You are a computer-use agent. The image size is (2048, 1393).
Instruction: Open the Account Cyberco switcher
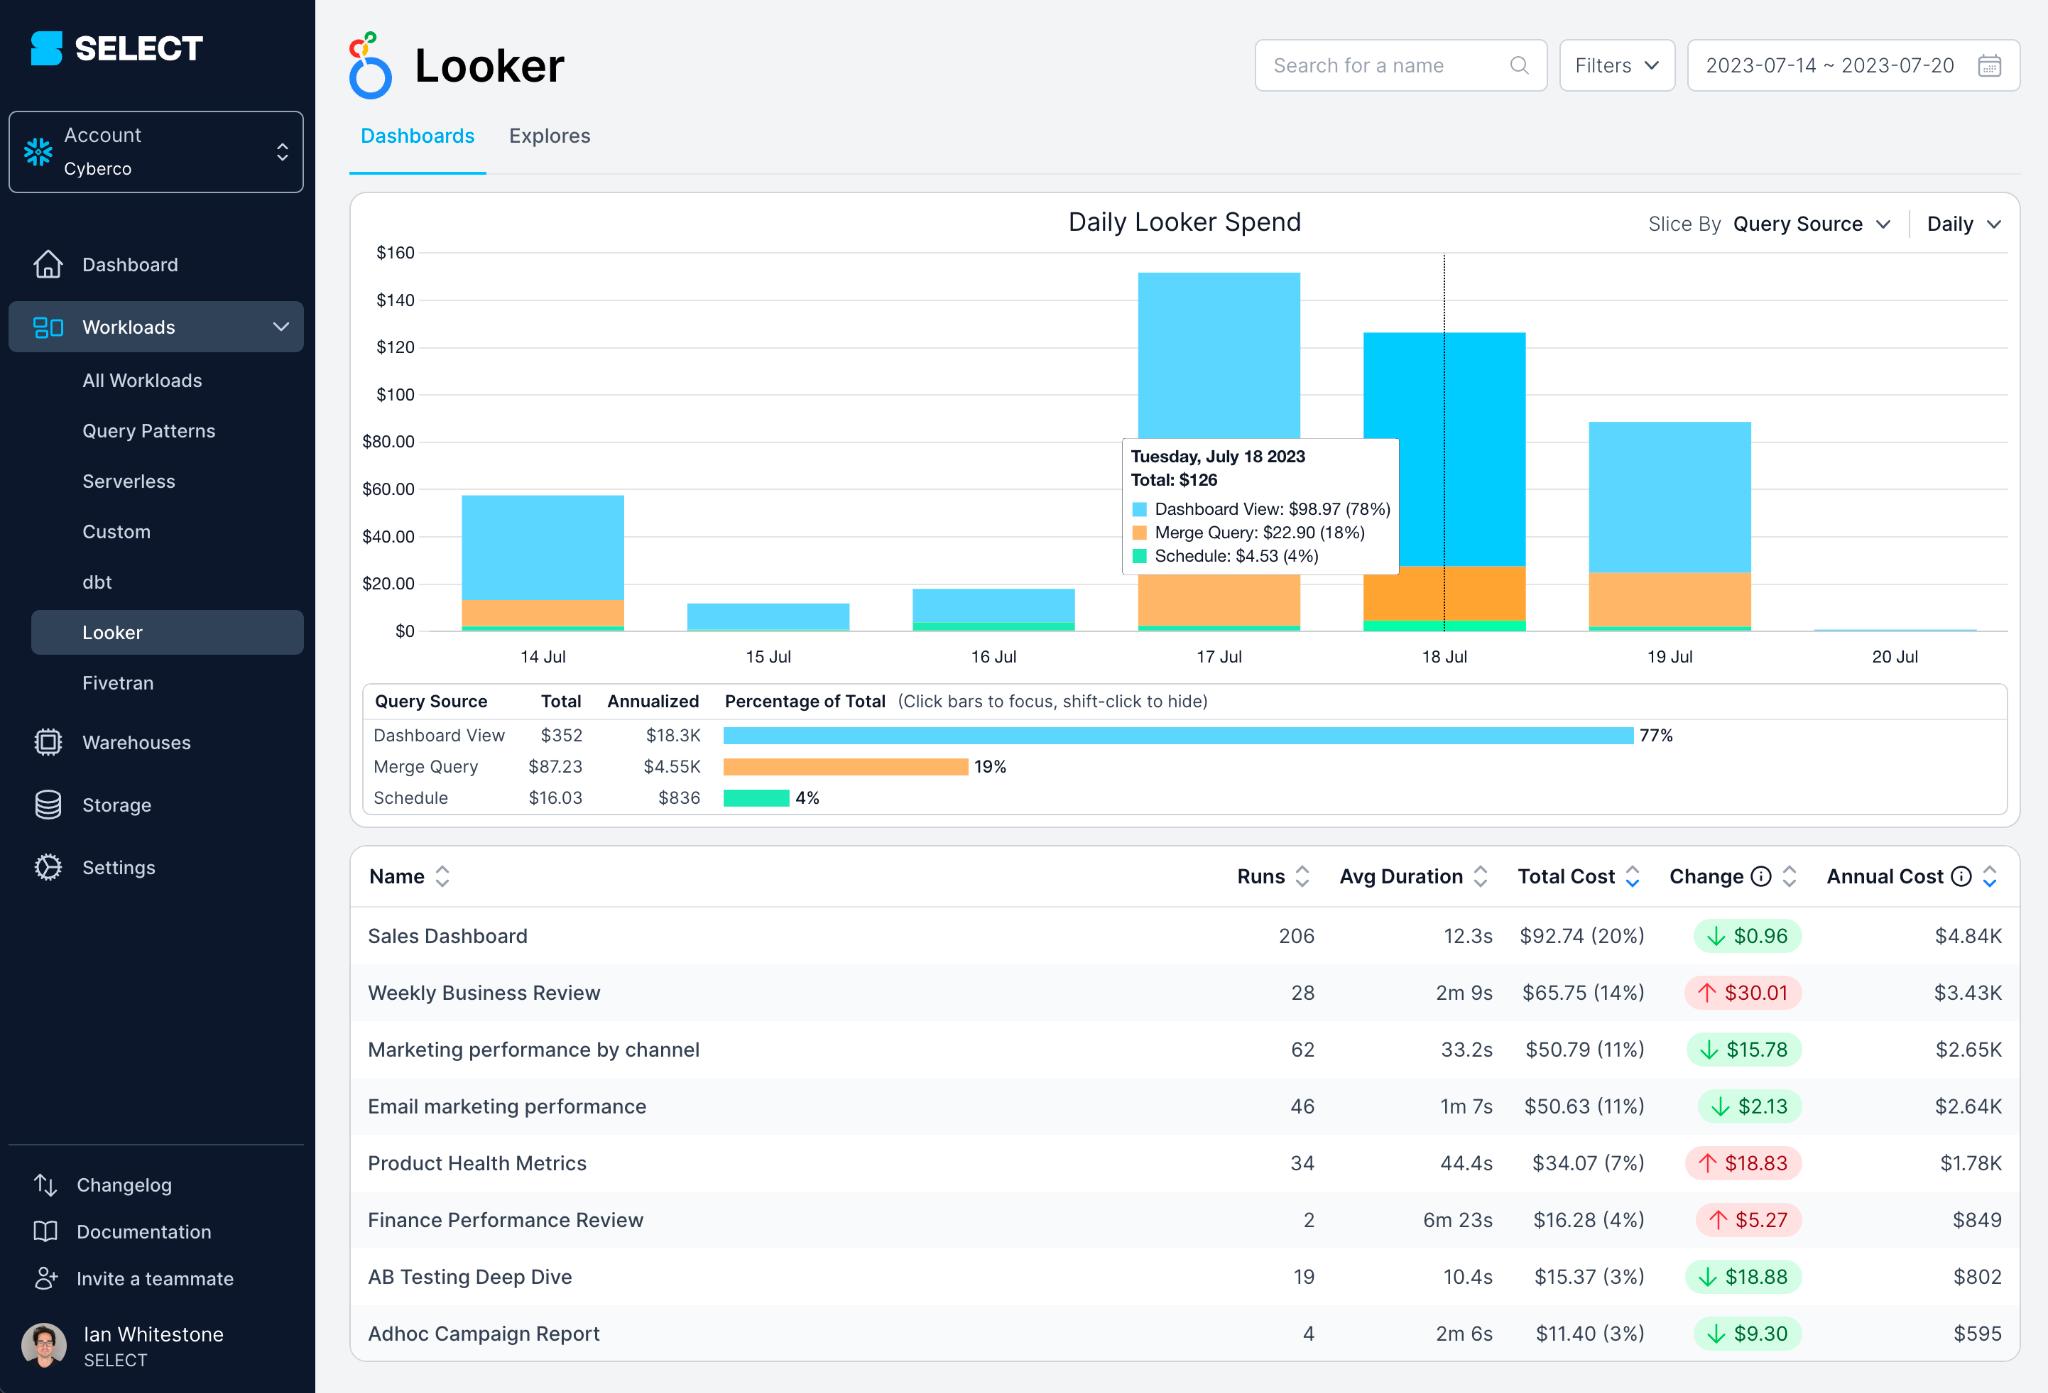coord(156,152)
